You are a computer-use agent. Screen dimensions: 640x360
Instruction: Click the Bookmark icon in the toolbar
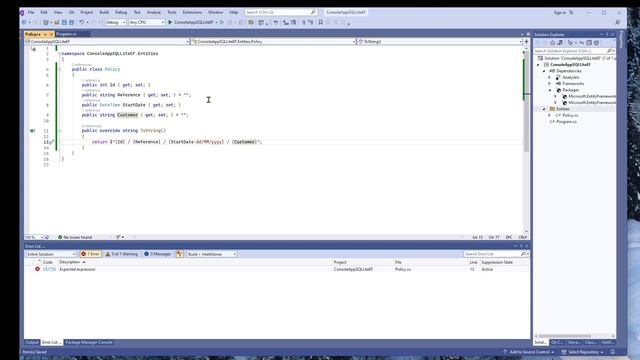click(321, 22)
